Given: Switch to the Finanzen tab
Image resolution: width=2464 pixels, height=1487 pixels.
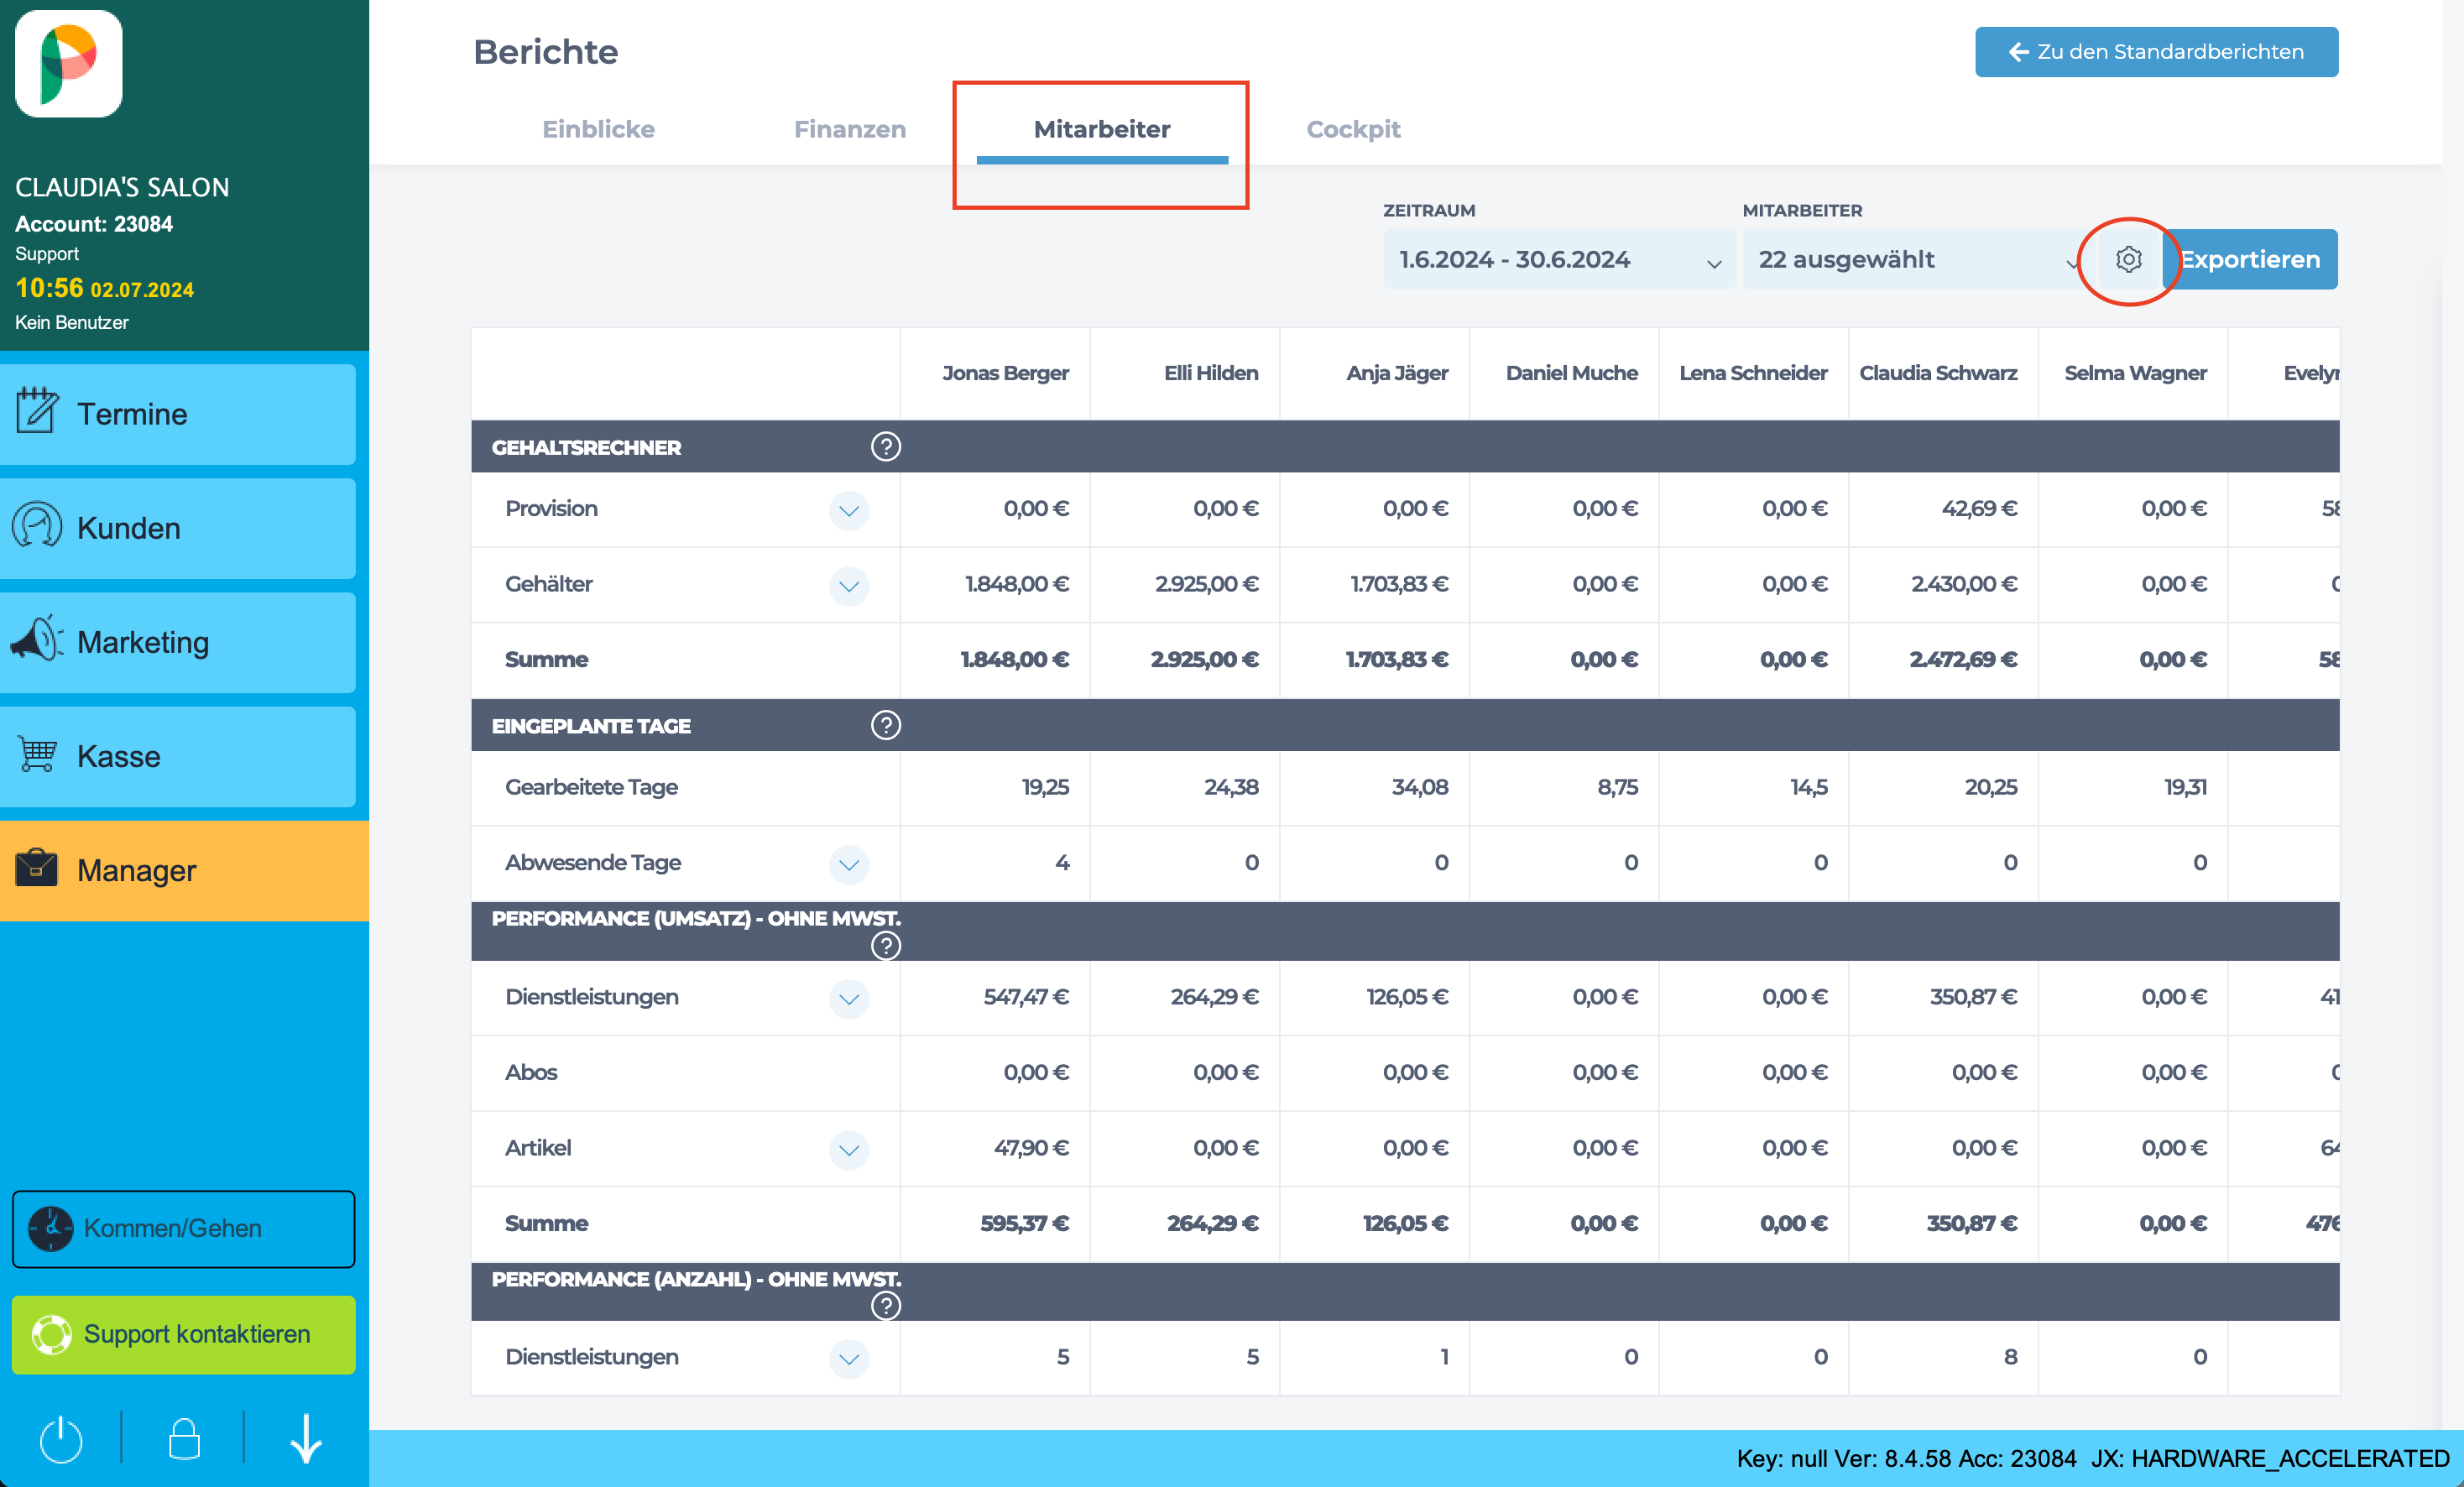Looking at the screenshot, I should click(x=849, y=129).
